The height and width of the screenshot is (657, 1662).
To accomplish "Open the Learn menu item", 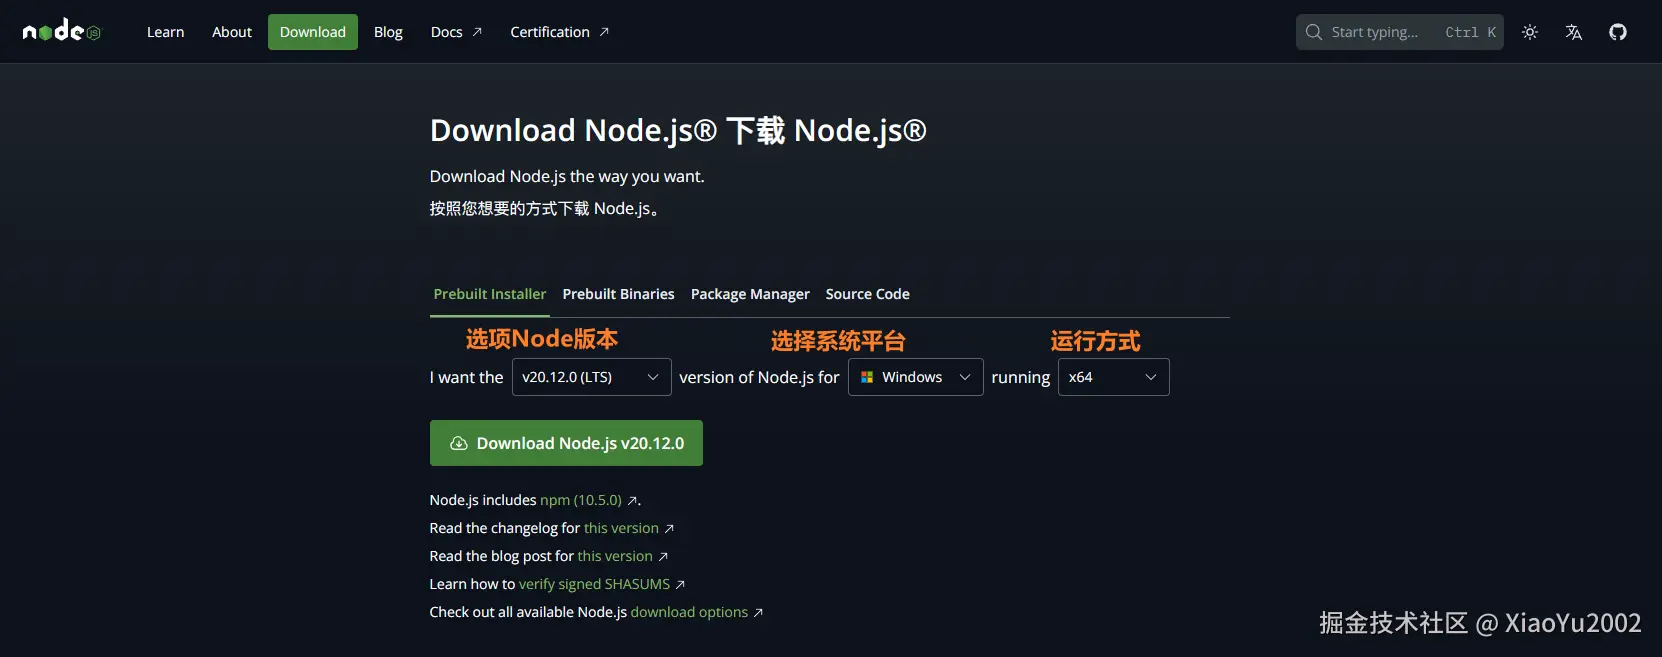I will click(x=165, y=32).
